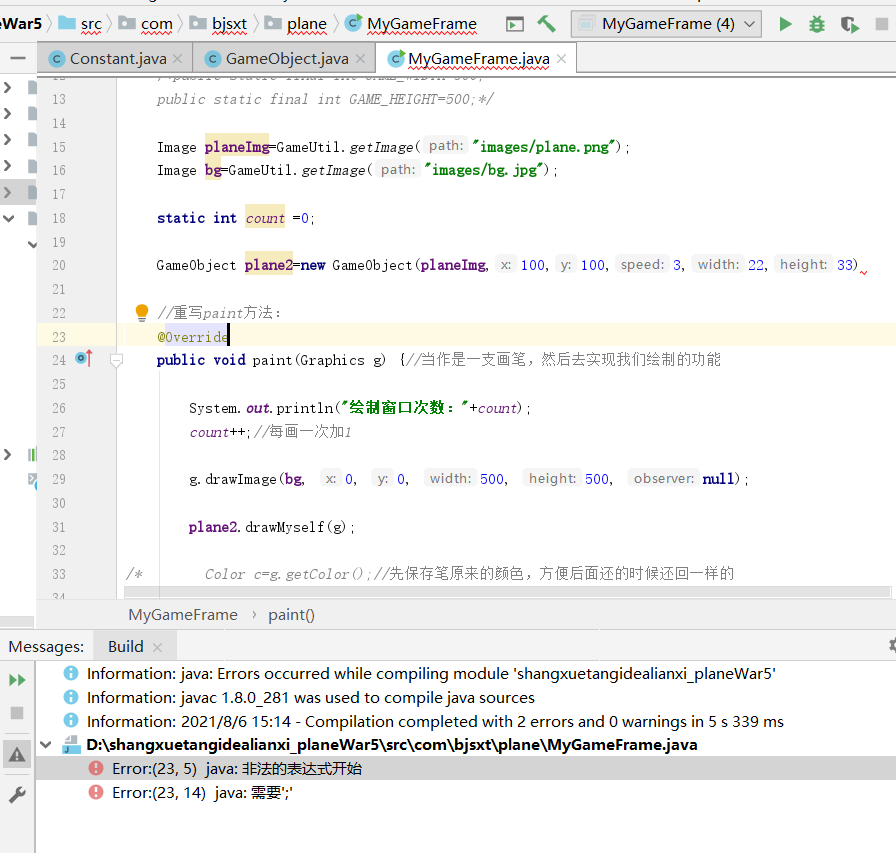Click the grey stop build icon

17,713
